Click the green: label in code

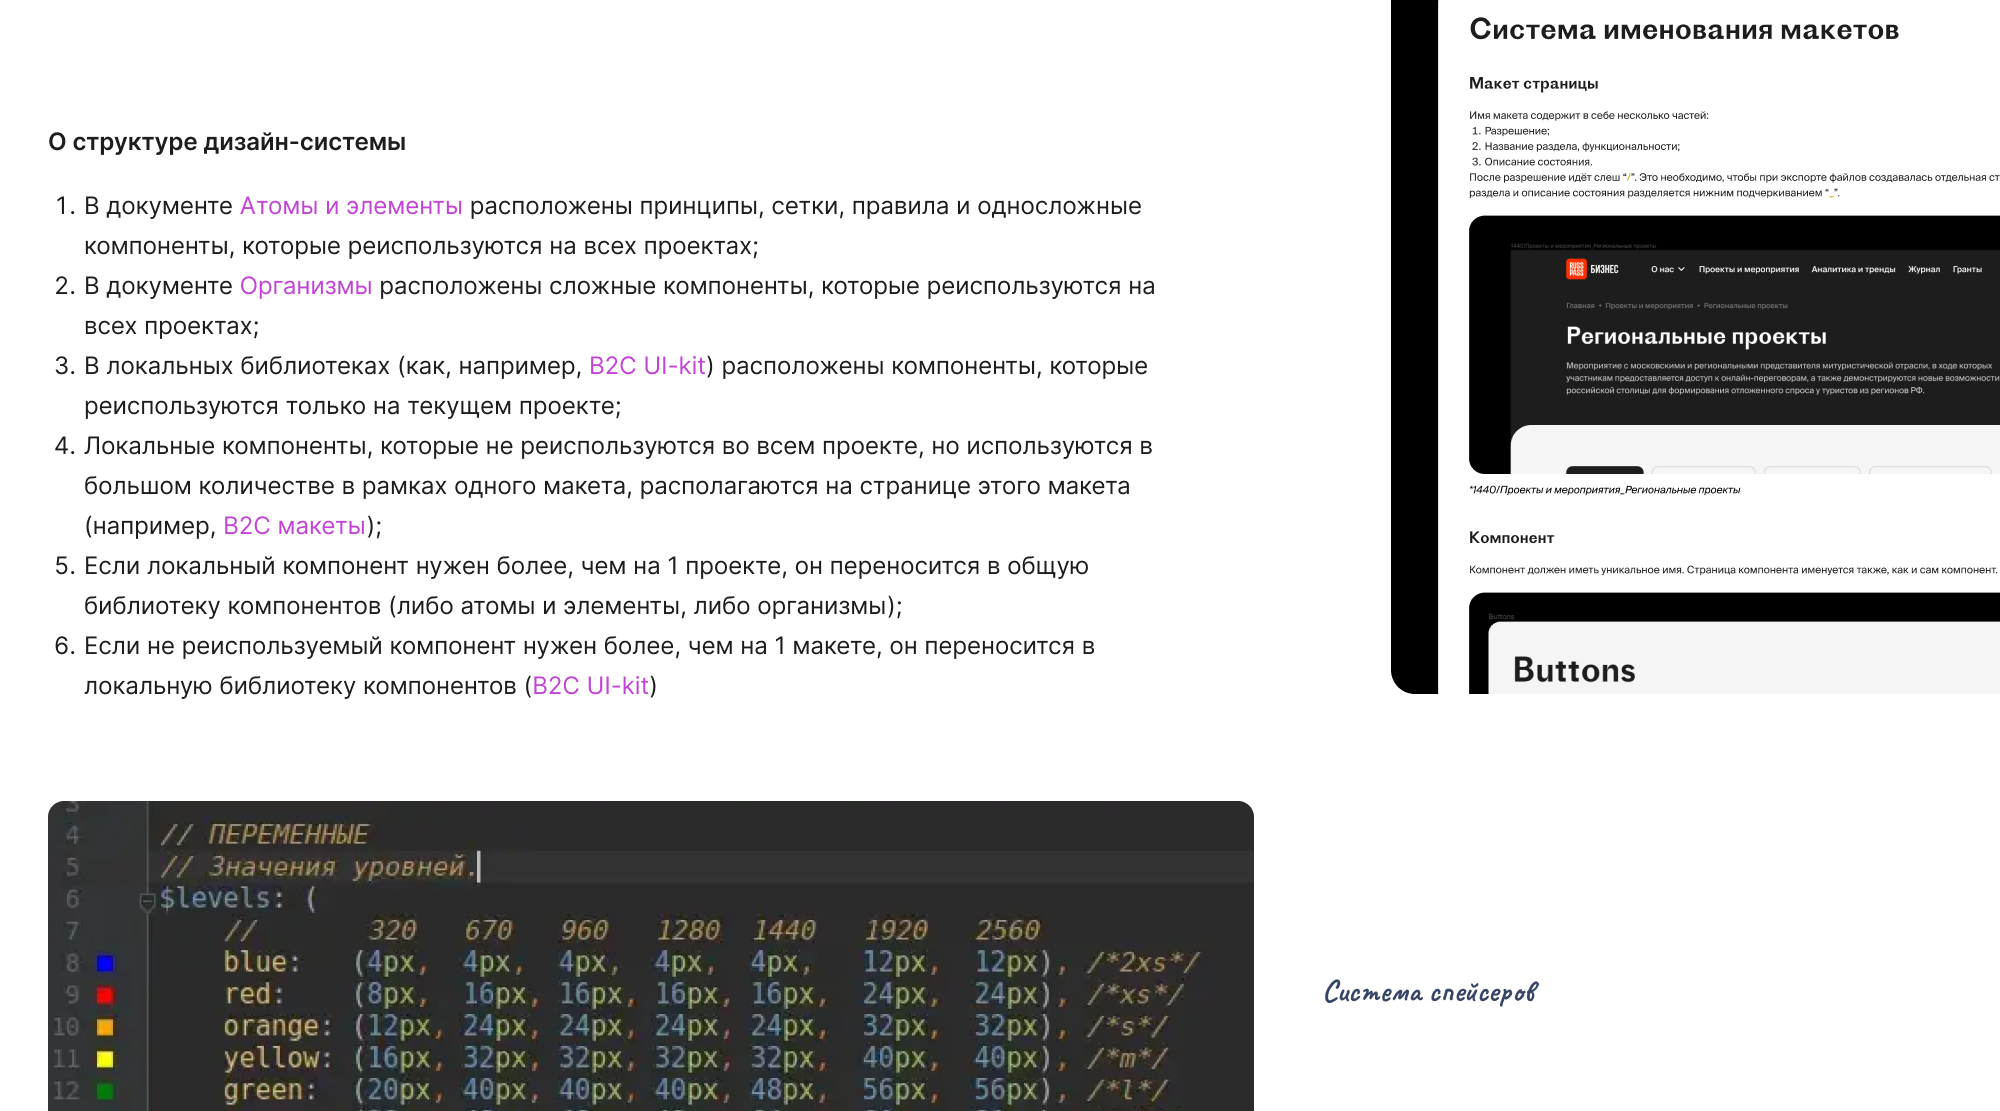tap(270, 1091)
